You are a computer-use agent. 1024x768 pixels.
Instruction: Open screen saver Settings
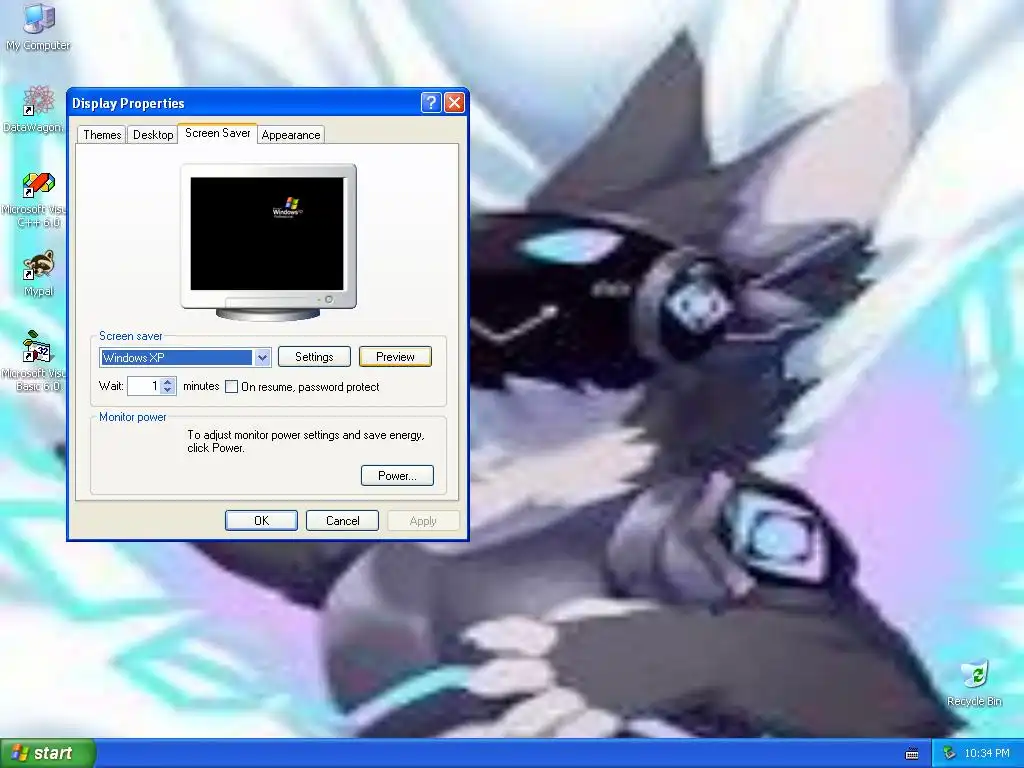(x=314, y=357)
